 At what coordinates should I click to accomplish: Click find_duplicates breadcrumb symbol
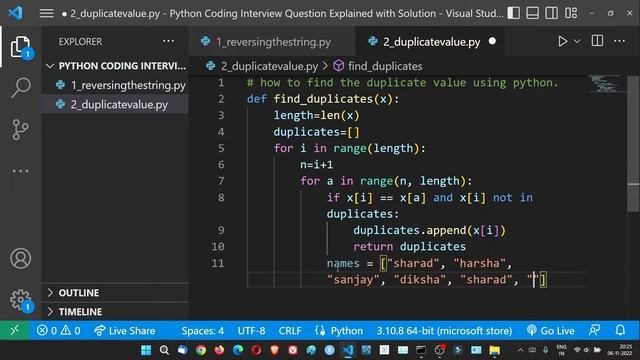click(378, 66)
